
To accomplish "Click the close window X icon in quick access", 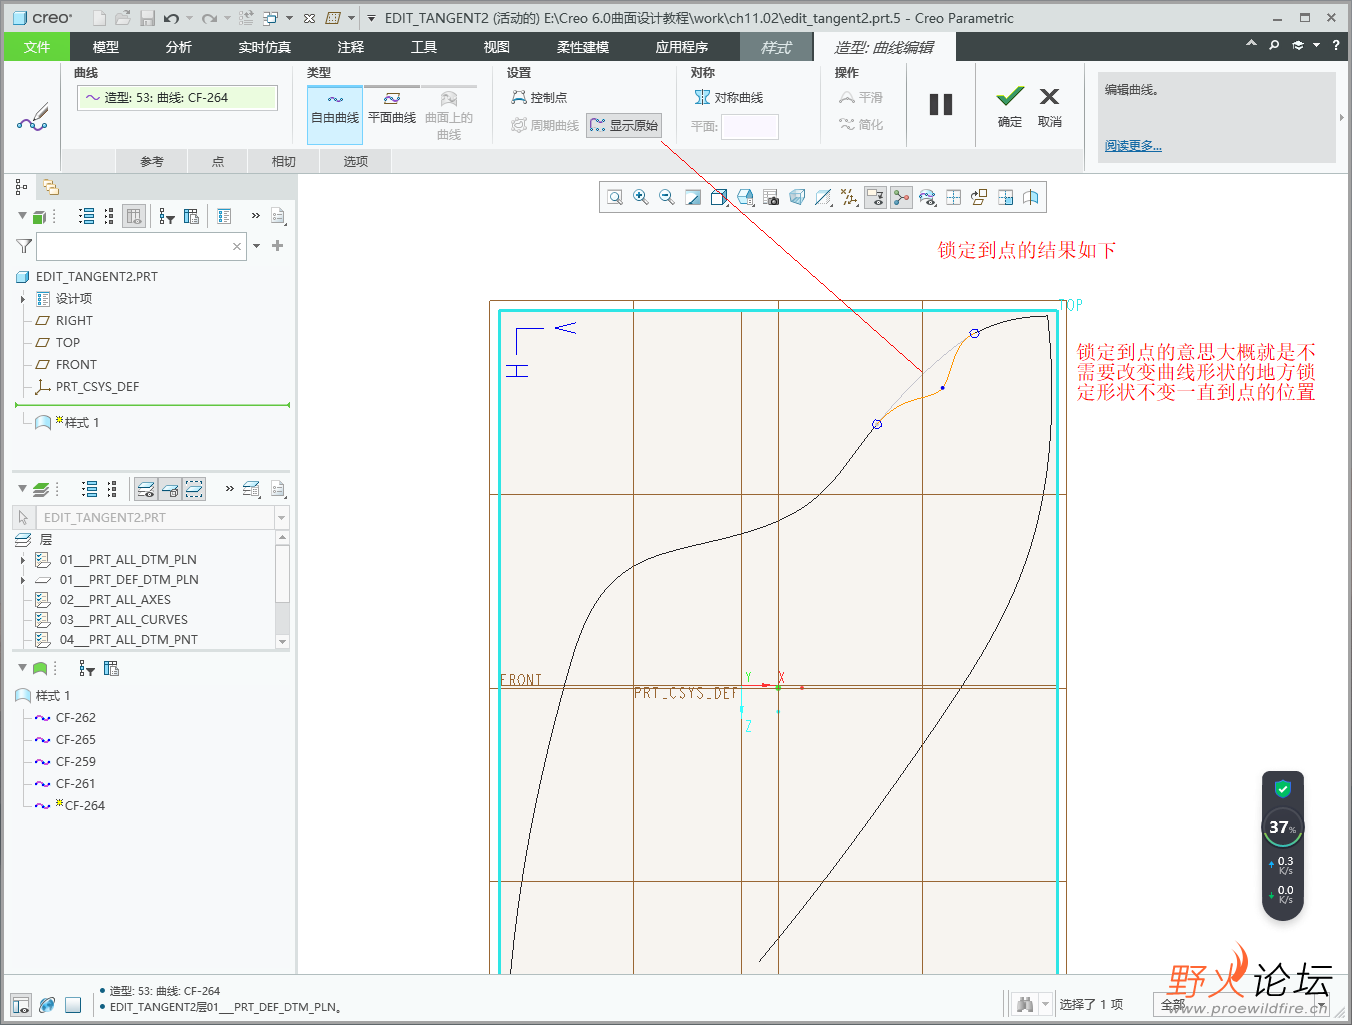I will [x=310, y=18].
